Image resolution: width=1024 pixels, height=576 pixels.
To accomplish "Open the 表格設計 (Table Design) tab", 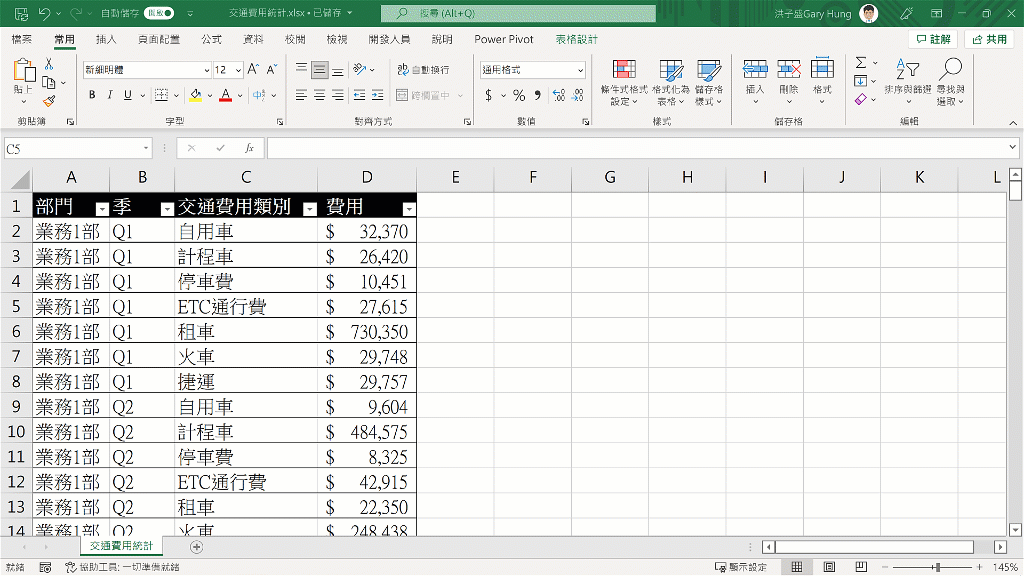I will tap(577, 39).
